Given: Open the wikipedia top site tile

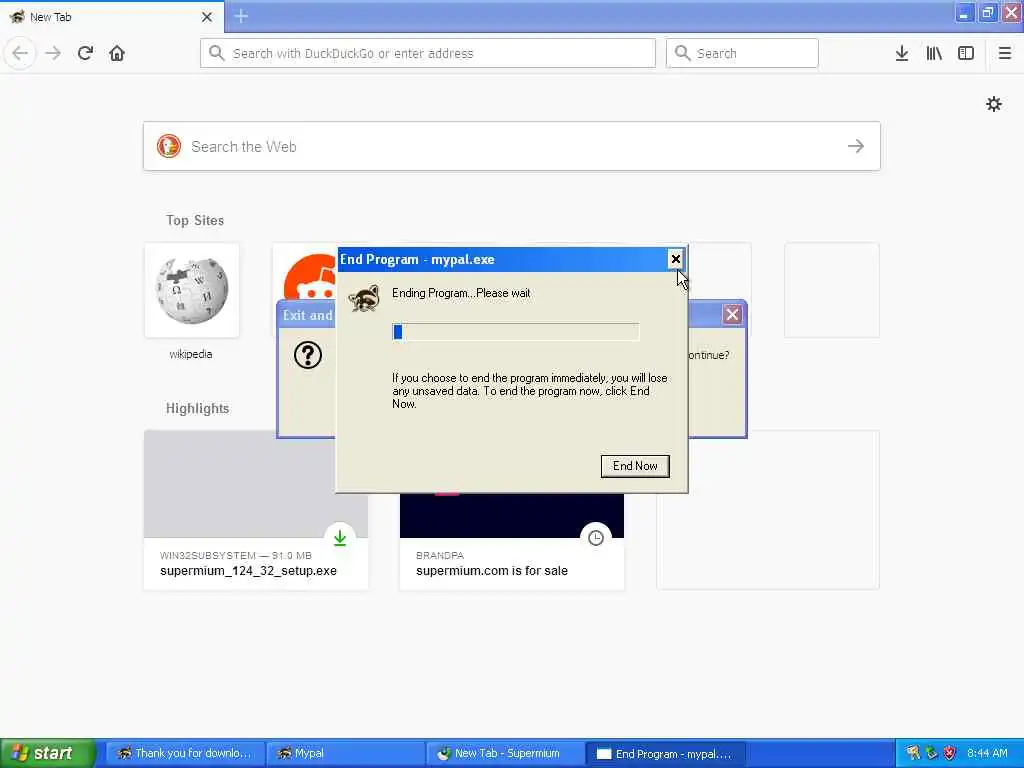Looking at the screenshot, I should tap(191, 291).
